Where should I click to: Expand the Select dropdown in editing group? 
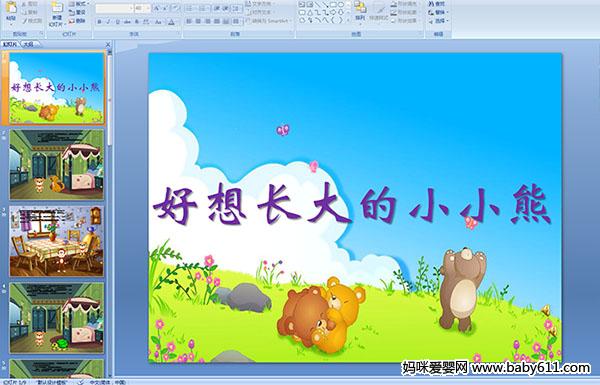click(x=438, y=21)
